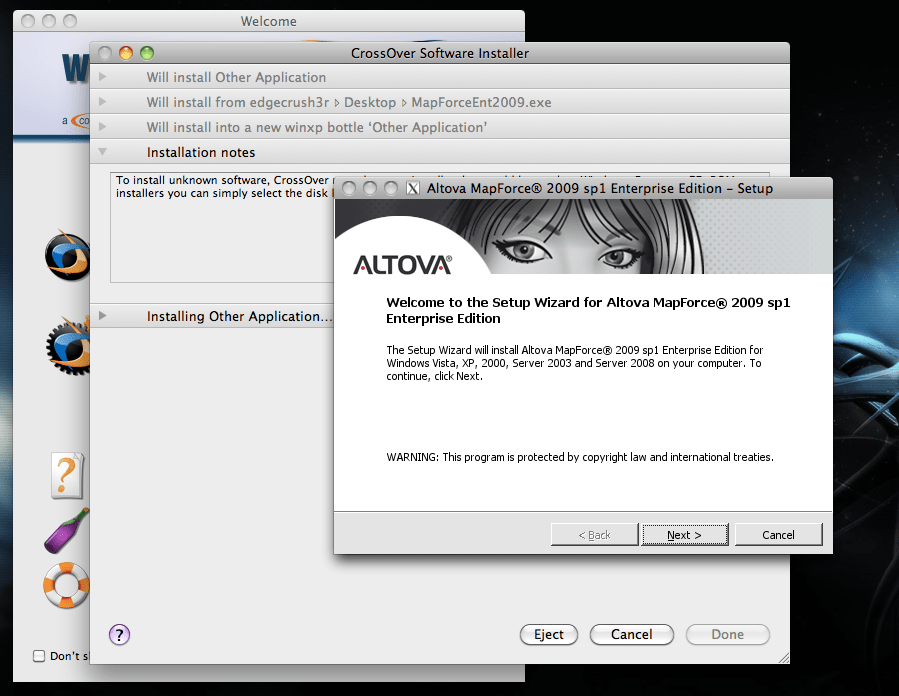Click Next in the Altova setup wizard
The height and width of the screenshot is (696, 899).
[x=685, y=534]
